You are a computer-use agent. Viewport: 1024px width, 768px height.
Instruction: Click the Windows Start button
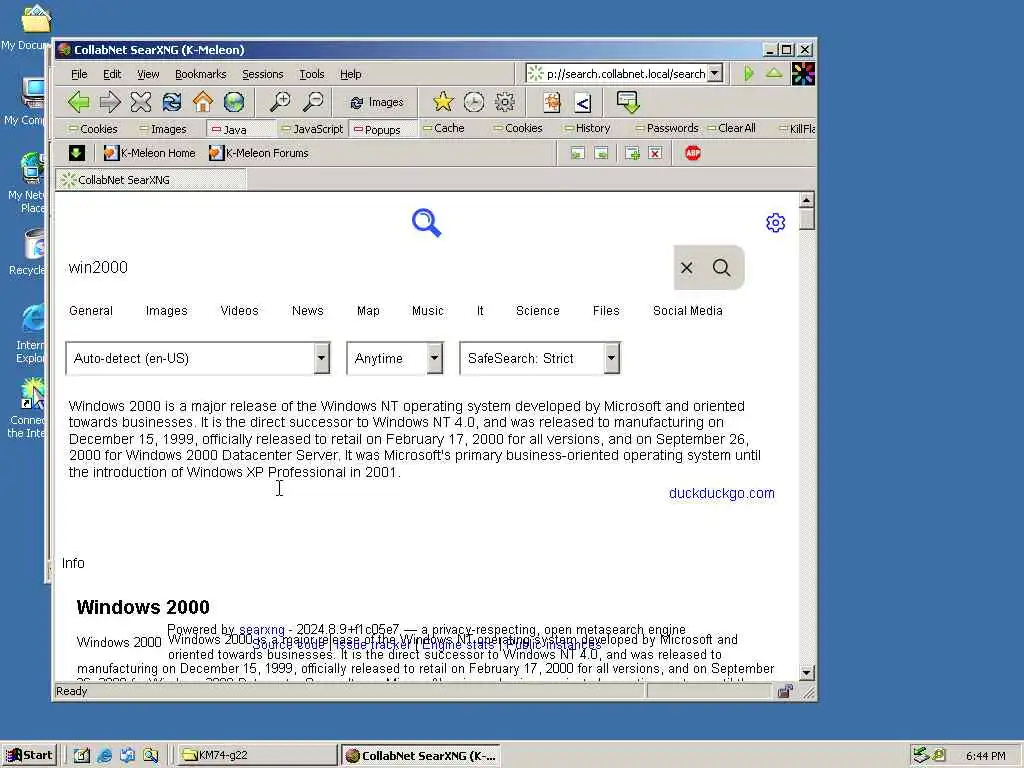(29, 755)
